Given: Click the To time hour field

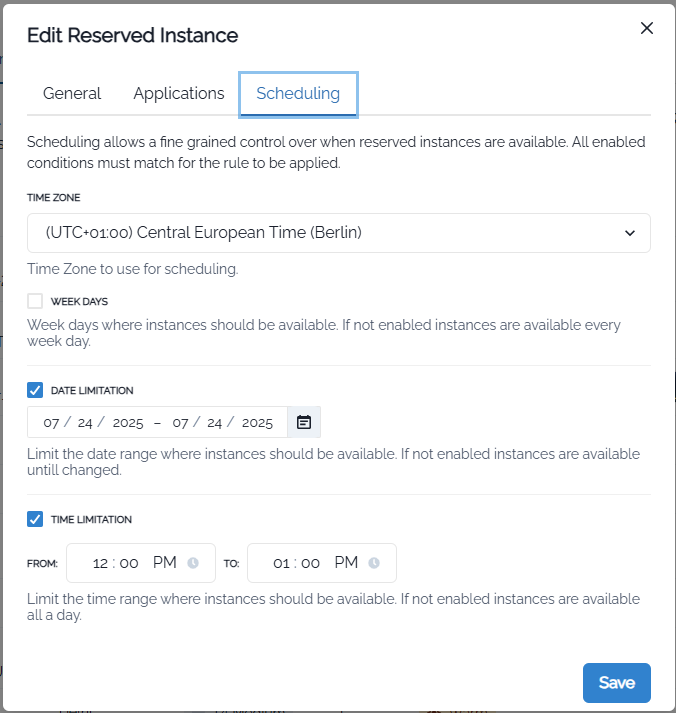Looking at the screenshot, I should coord(281,563).
